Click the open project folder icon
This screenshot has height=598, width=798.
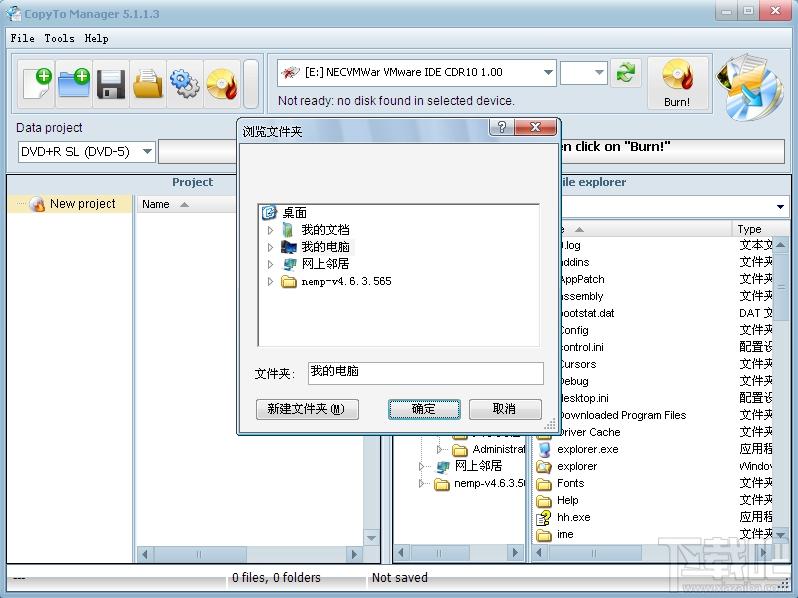click(148, 83)
